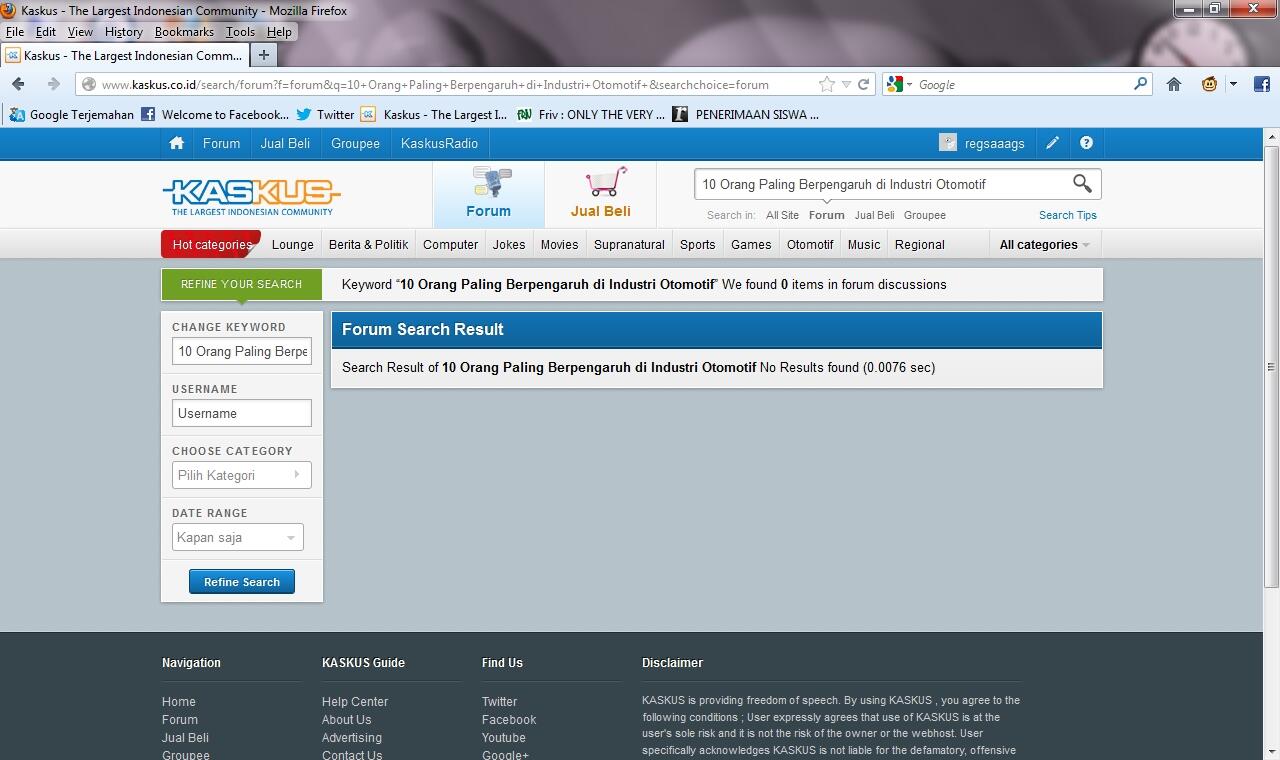Open the File menu
The height and width of the screenshot is (760, 1280).
tap(15, 32)
